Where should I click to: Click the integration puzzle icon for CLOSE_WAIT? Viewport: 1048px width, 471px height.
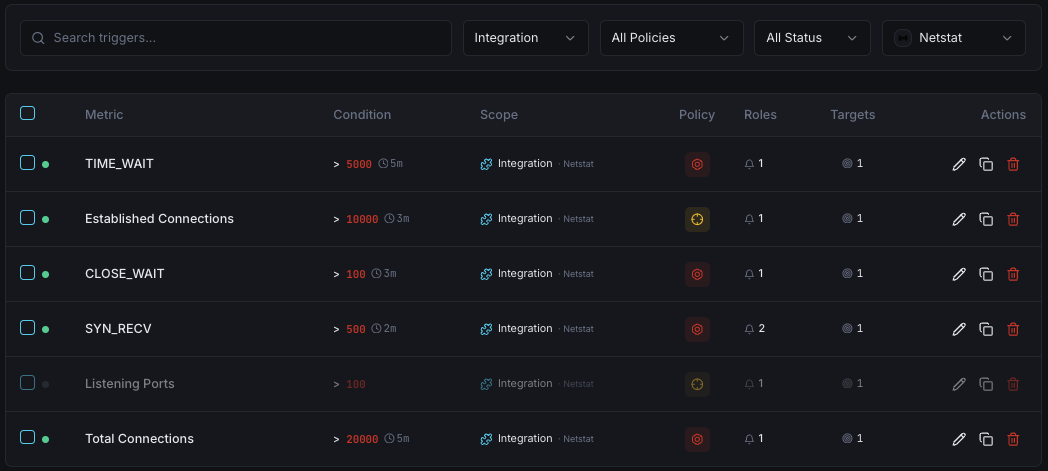point(487,274)
